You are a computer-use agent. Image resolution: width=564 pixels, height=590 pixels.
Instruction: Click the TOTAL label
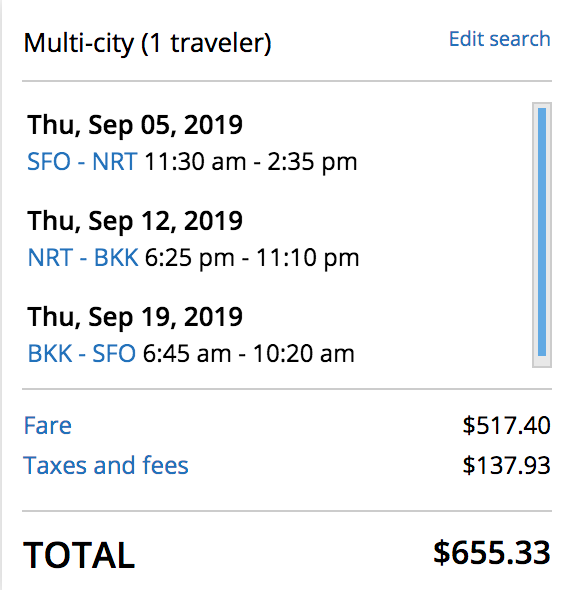pos(79,555)
